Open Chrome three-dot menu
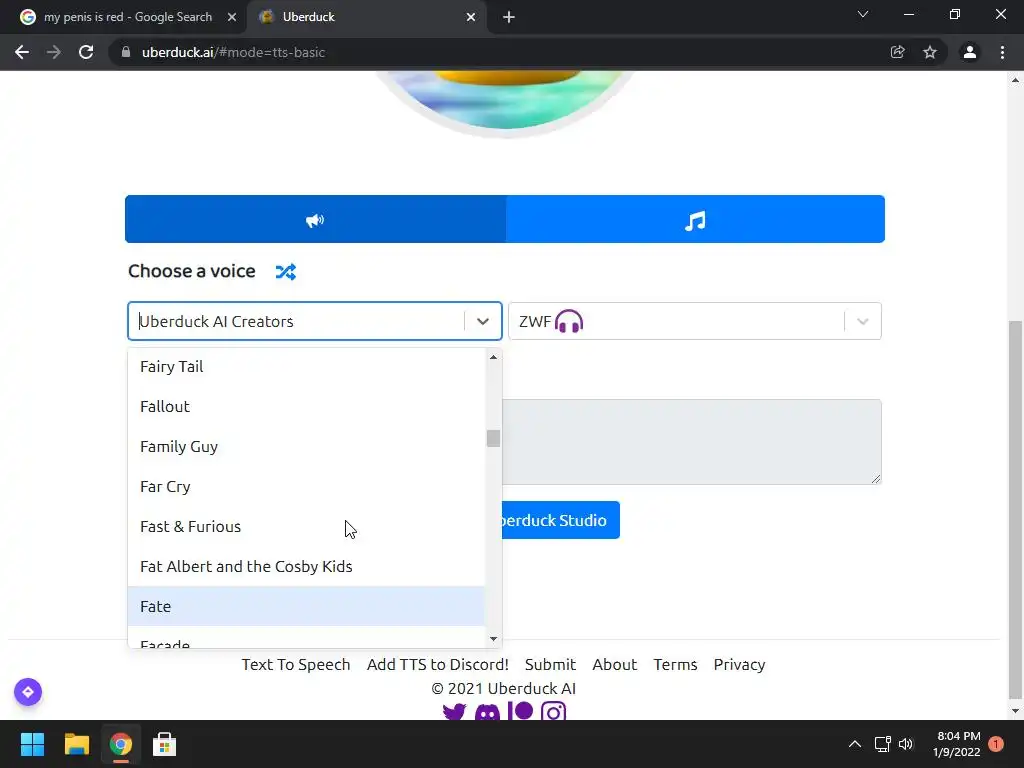This screenshot has height=768, width=1024. pos(1002,52)
